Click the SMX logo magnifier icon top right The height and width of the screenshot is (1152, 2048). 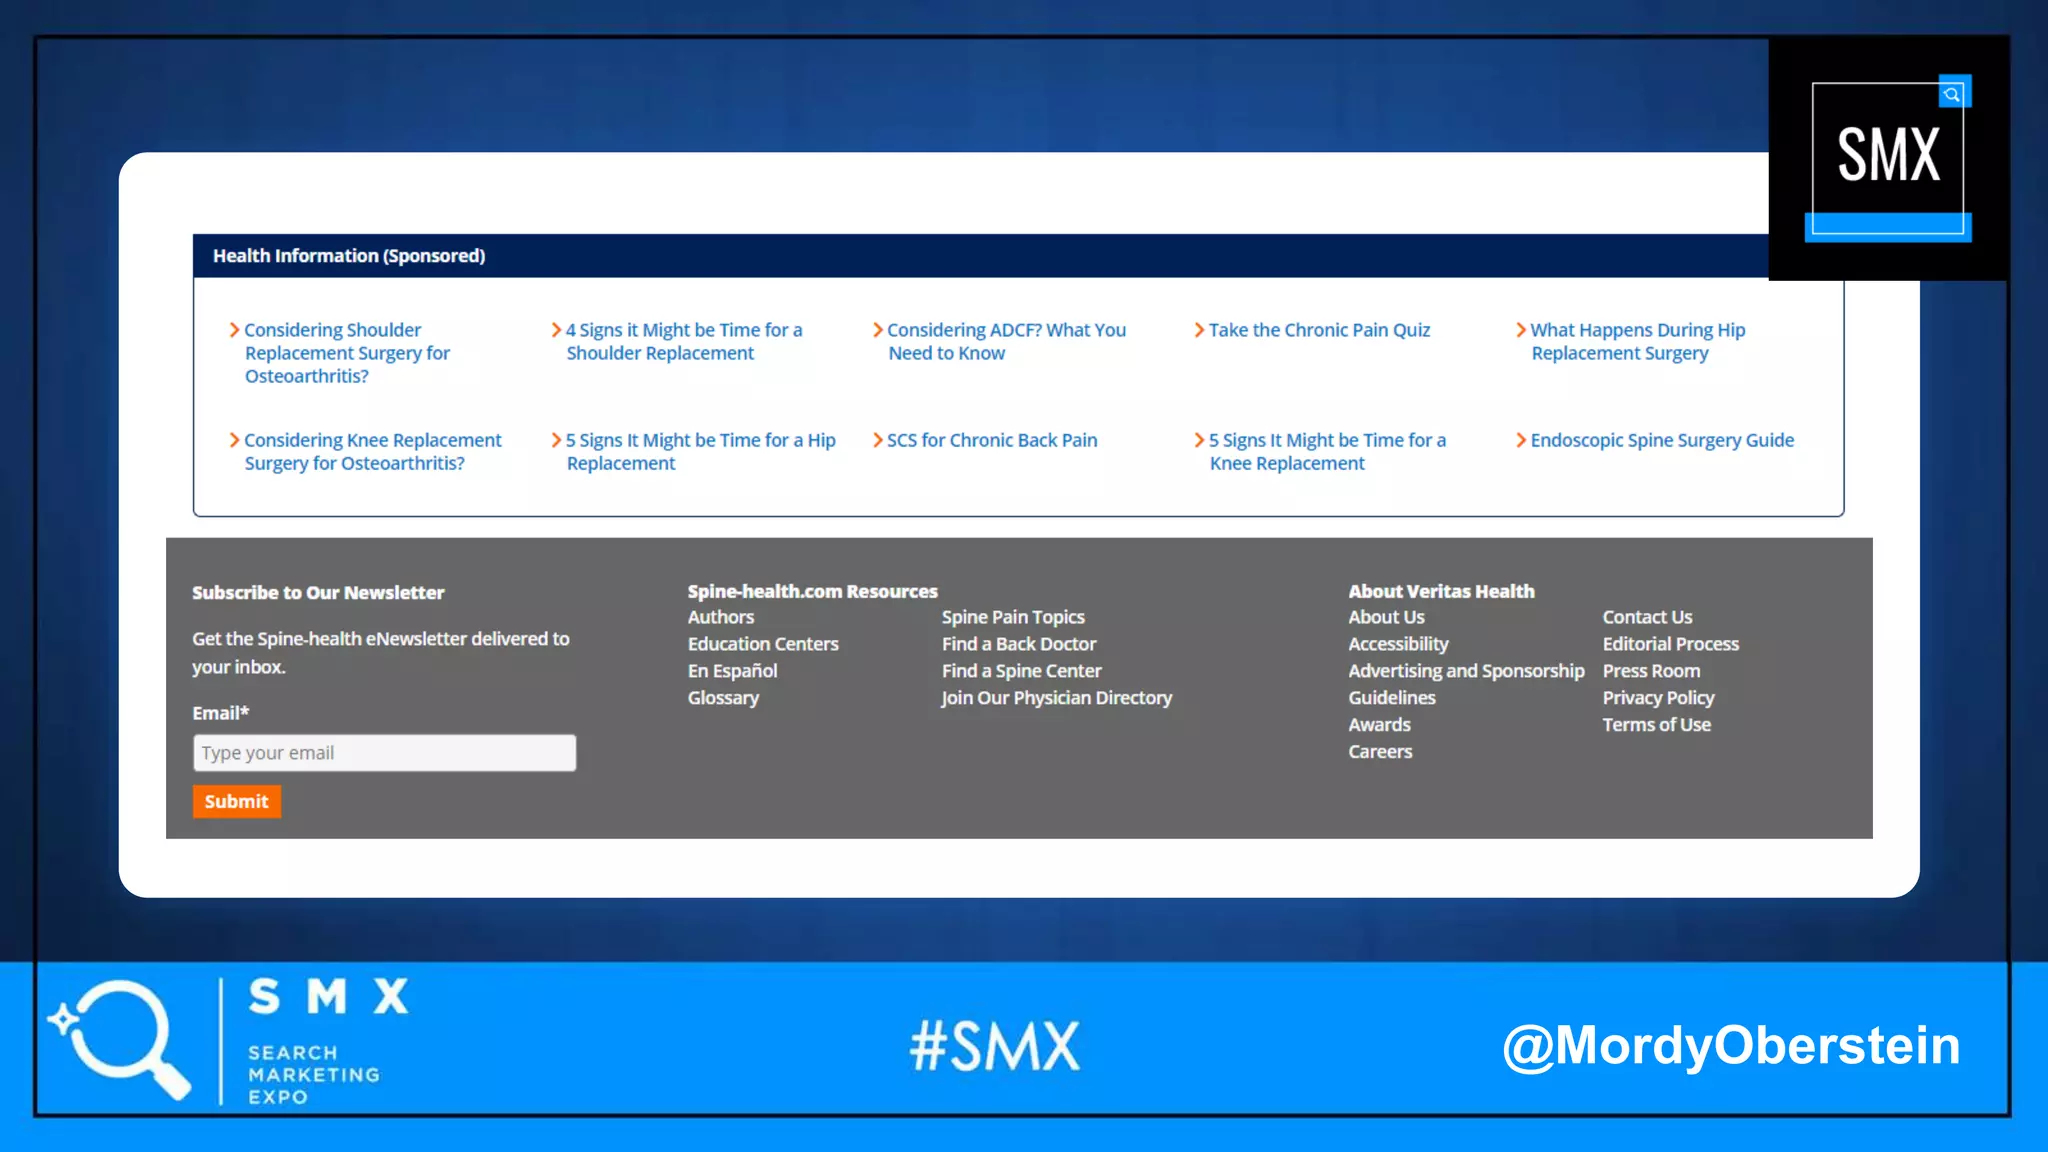pos(1951,94)
